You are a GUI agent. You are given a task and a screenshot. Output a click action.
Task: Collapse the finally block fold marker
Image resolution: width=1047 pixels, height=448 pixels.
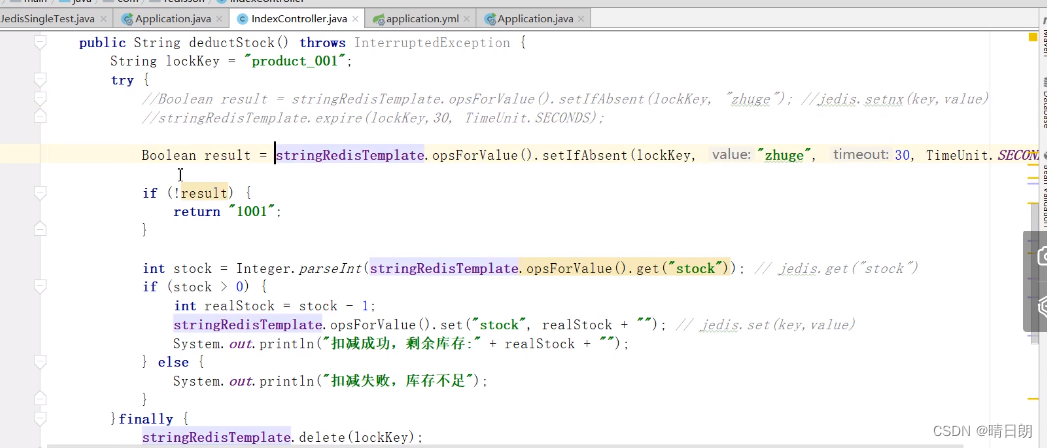point(39,419)
